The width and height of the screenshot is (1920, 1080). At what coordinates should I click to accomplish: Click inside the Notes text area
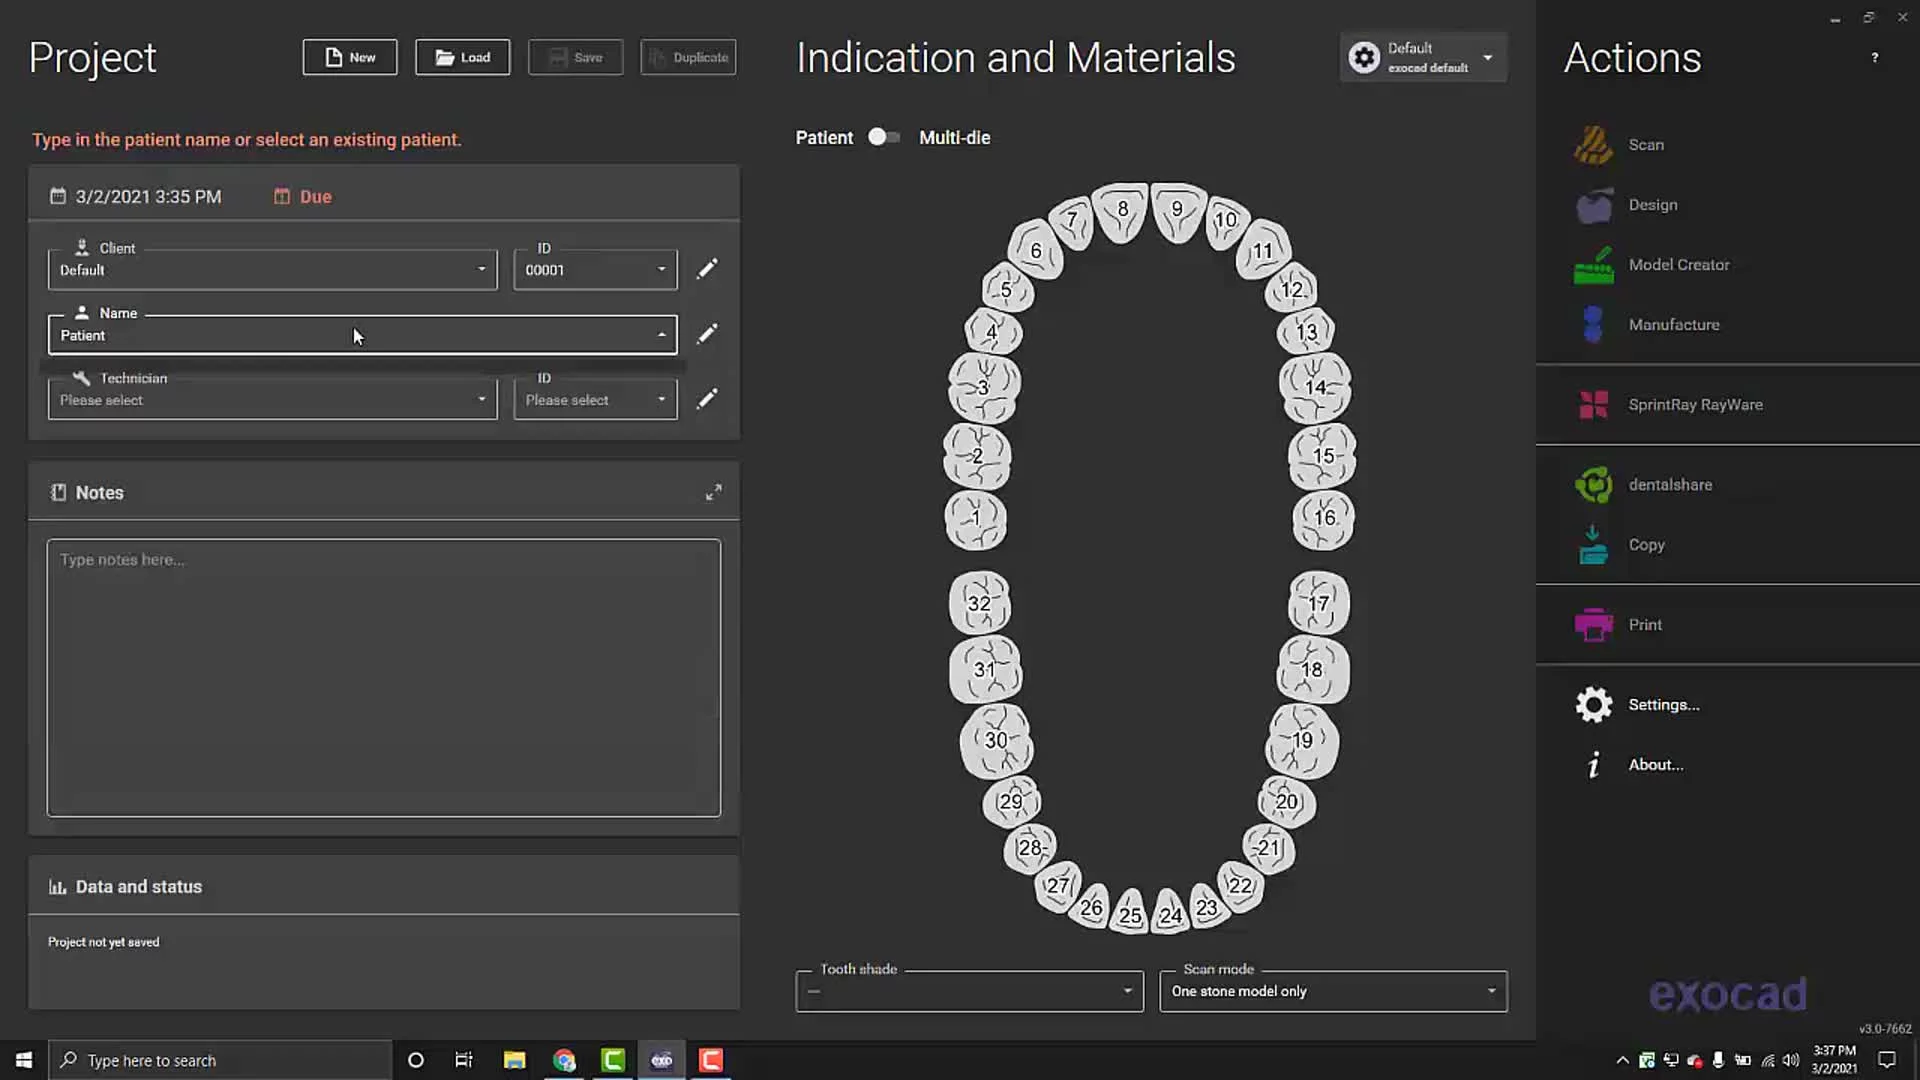pyautogui.click(x=383, y=678)
